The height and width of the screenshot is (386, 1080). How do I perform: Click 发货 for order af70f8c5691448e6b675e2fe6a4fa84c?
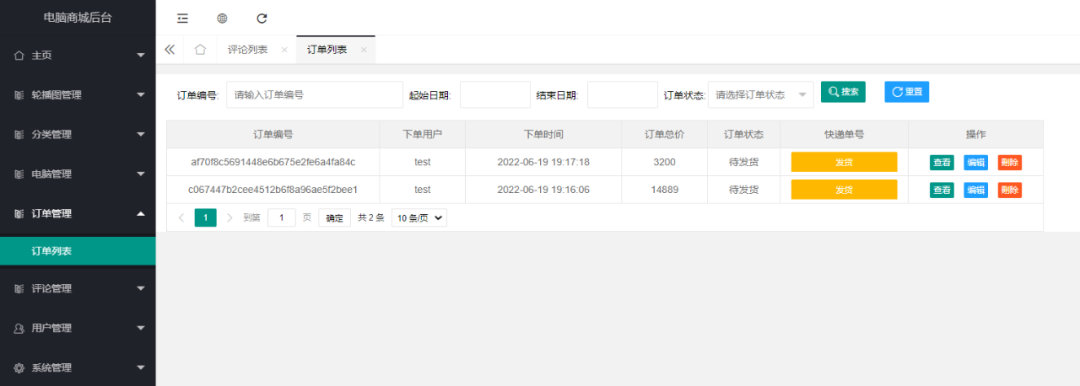point(844,162)
